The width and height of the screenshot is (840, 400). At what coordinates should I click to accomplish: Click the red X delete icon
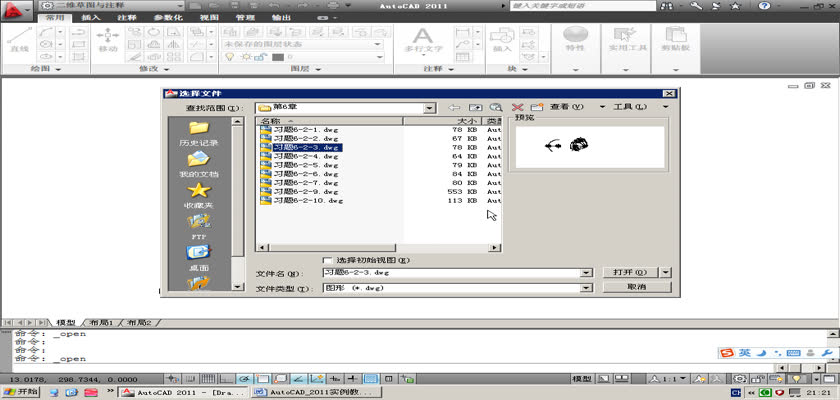pos(517,107)
